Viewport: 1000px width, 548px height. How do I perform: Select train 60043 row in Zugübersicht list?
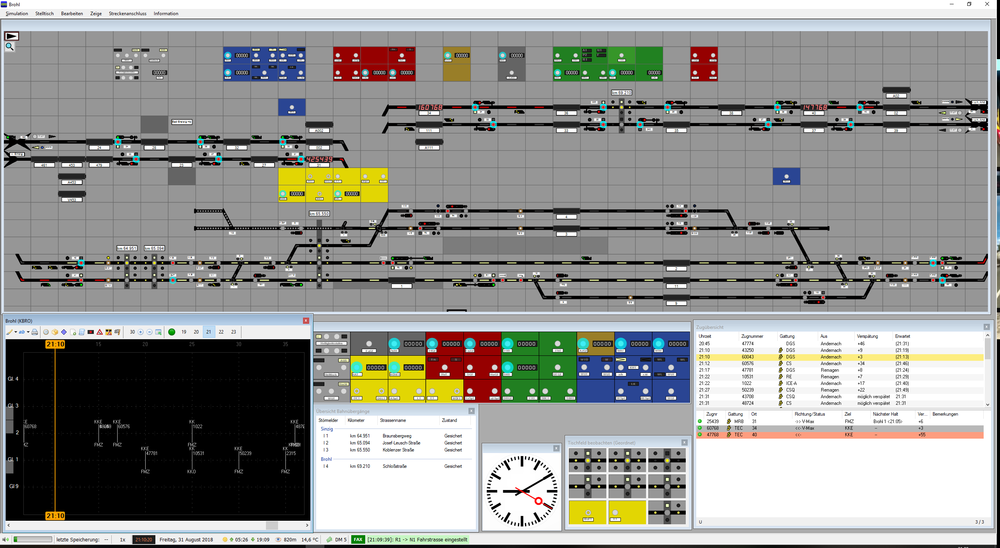pos(840,357)
